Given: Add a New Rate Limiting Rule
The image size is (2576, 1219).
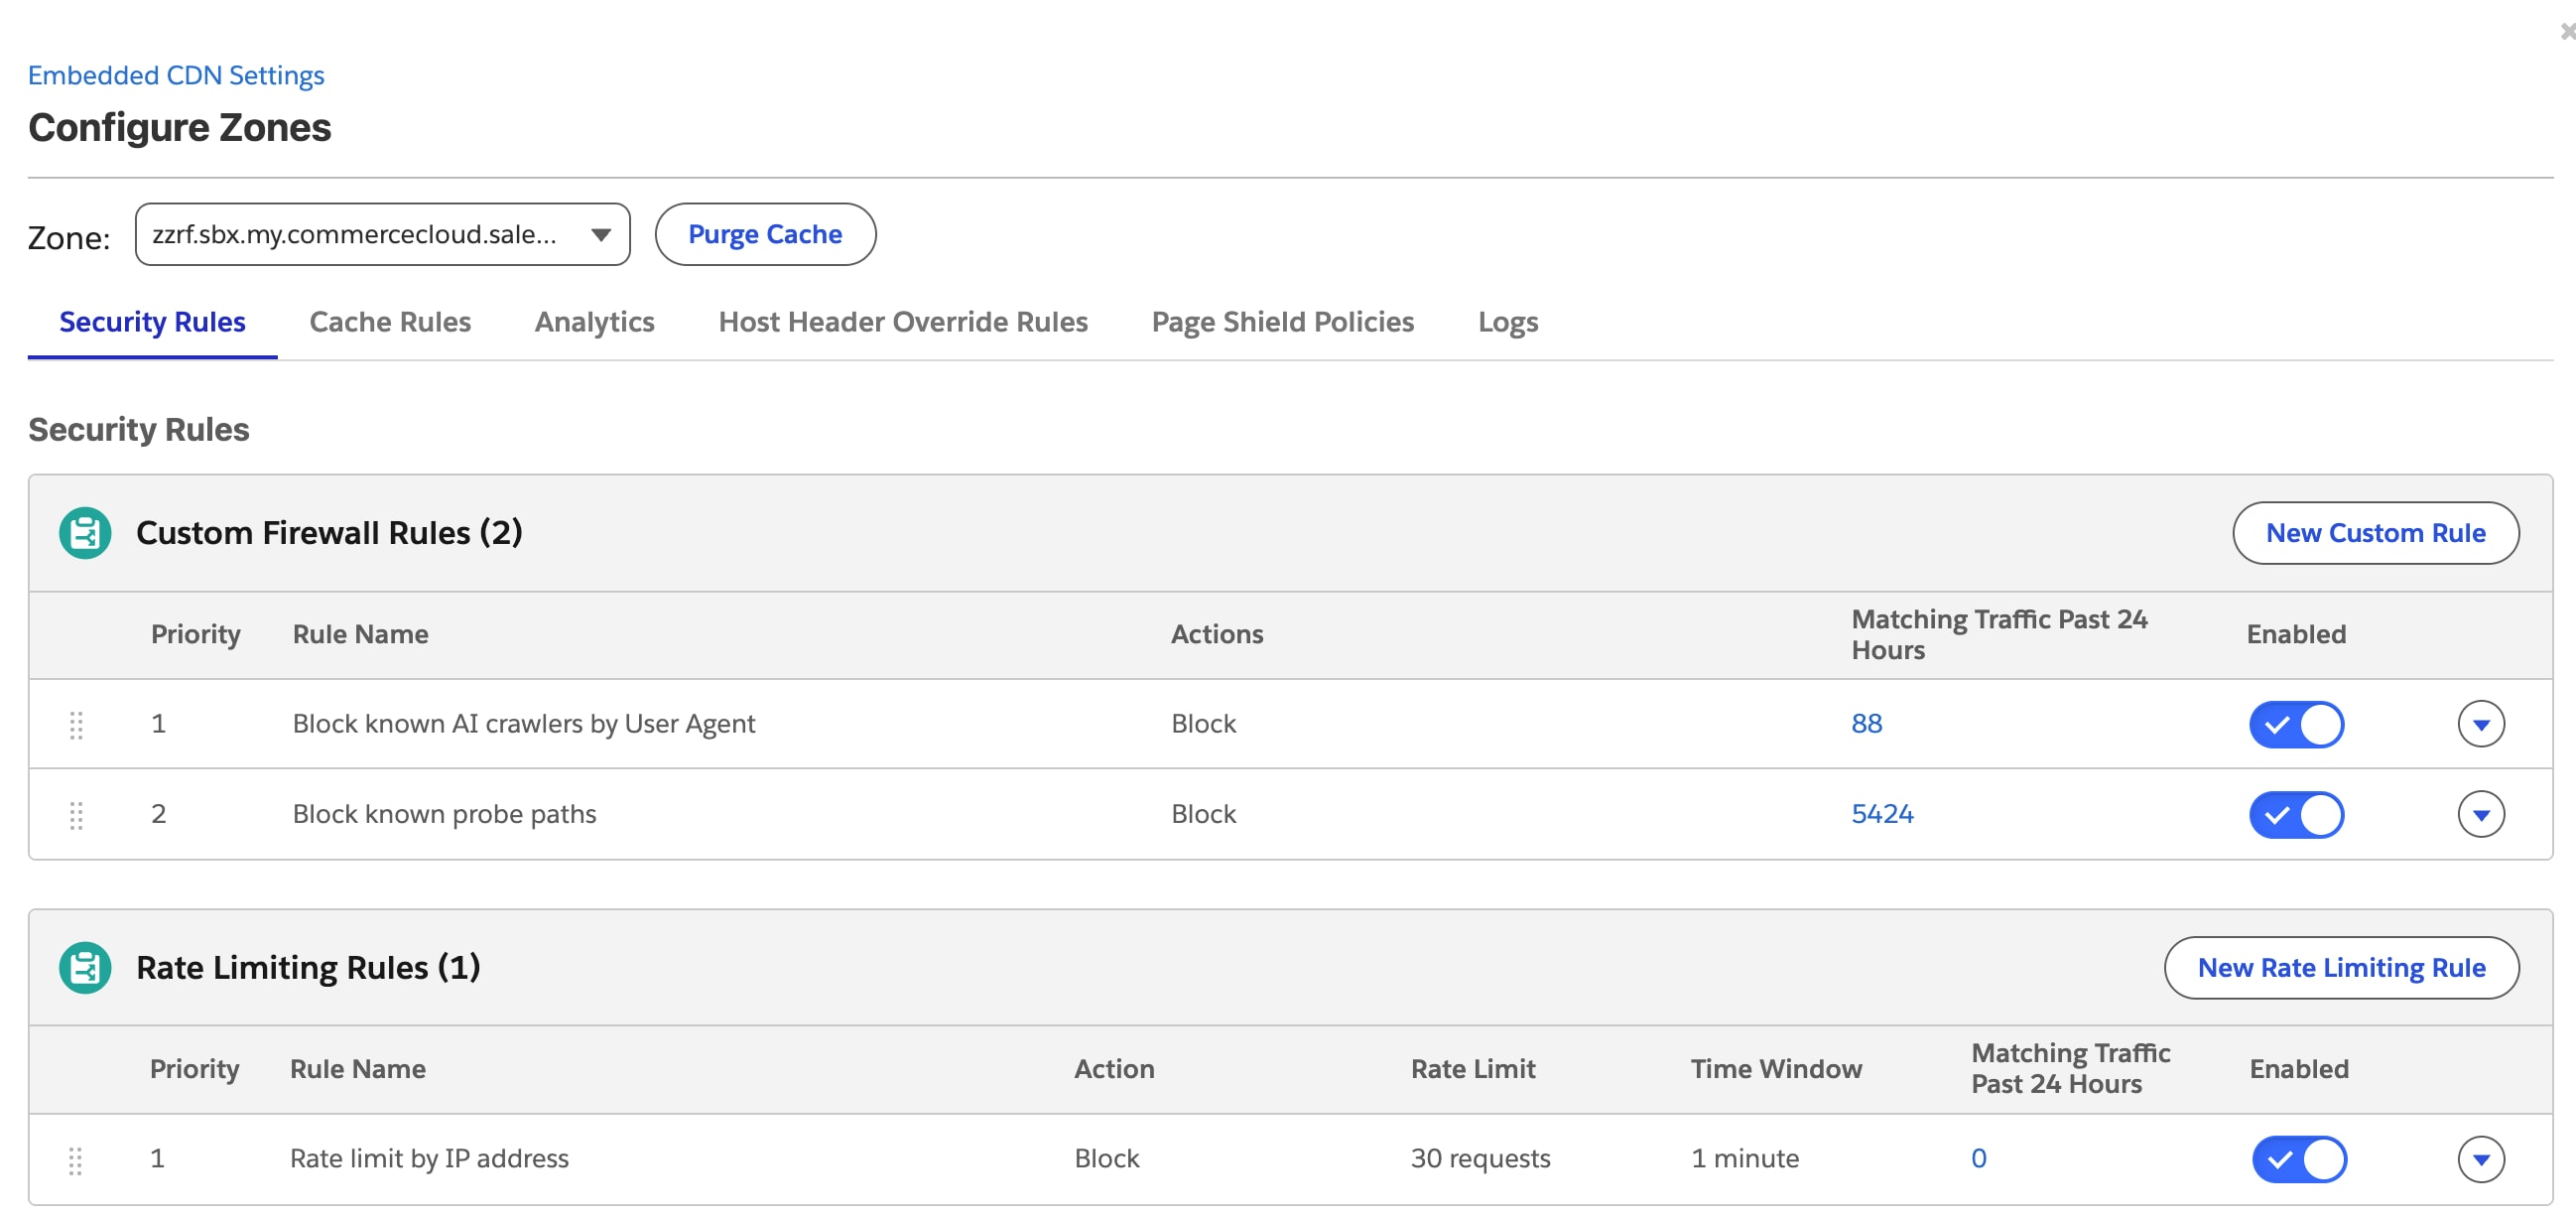Looking at the screenshot, I should (x=2341, y=968).
